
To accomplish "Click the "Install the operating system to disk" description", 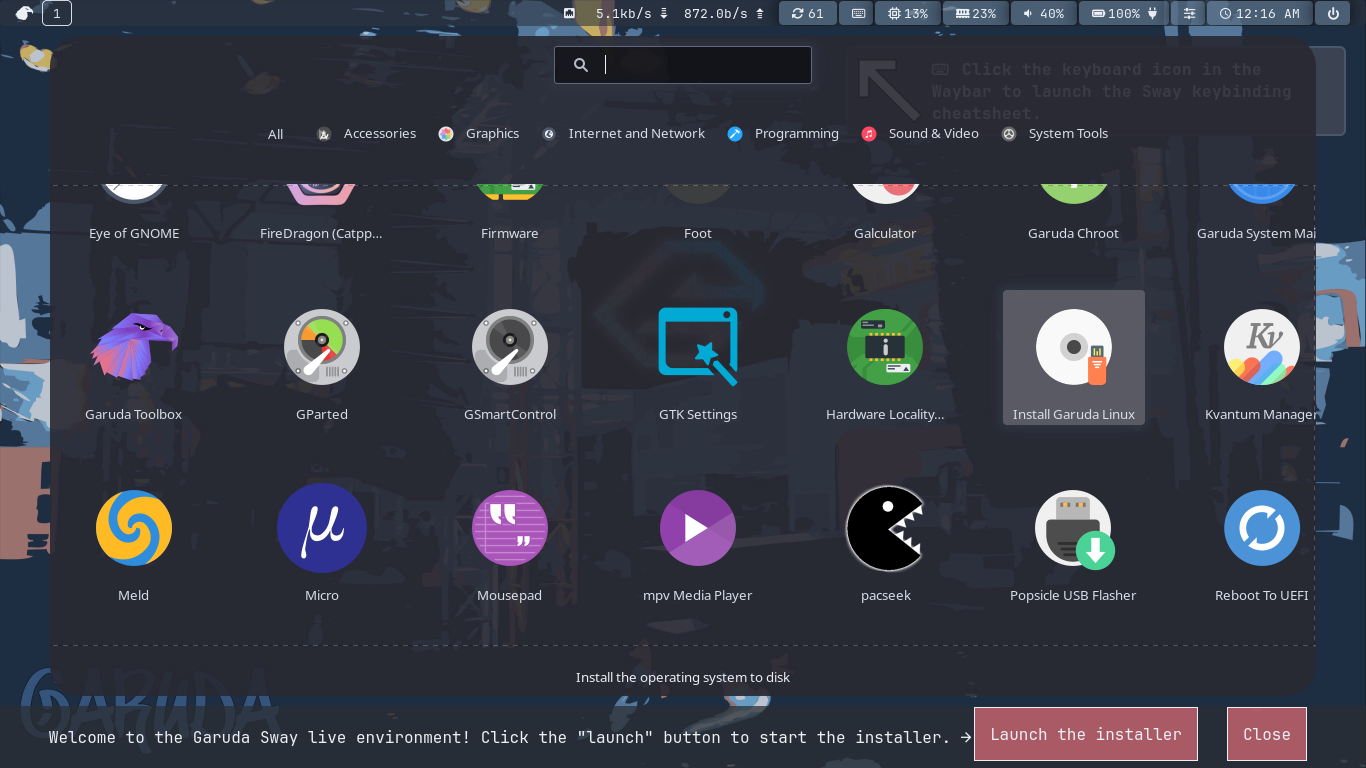I will tap(683, 677).
